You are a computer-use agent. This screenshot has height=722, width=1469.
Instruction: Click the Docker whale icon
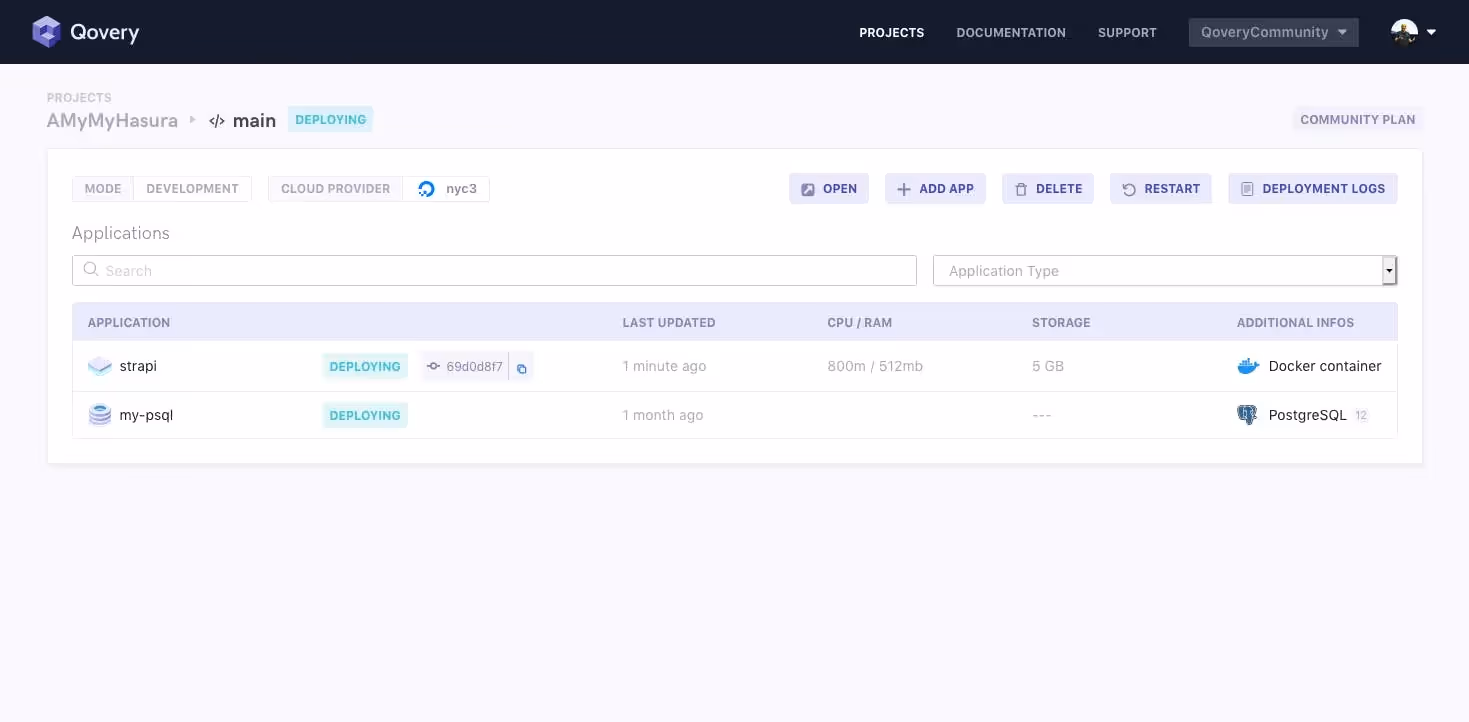pos(1247,366)
